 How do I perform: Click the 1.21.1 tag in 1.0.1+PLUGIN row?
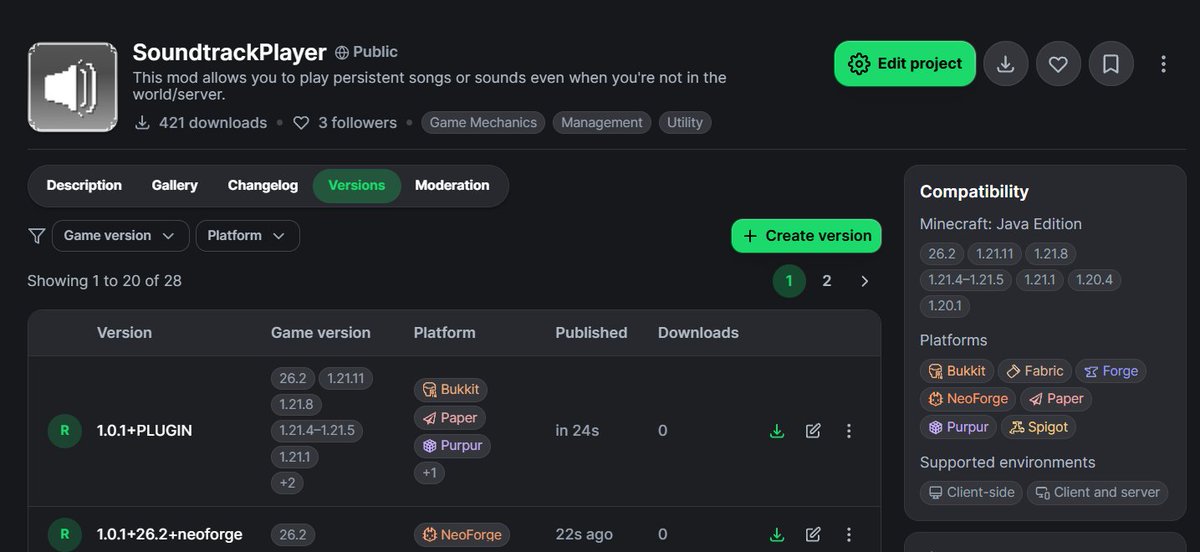coord(293,457)
